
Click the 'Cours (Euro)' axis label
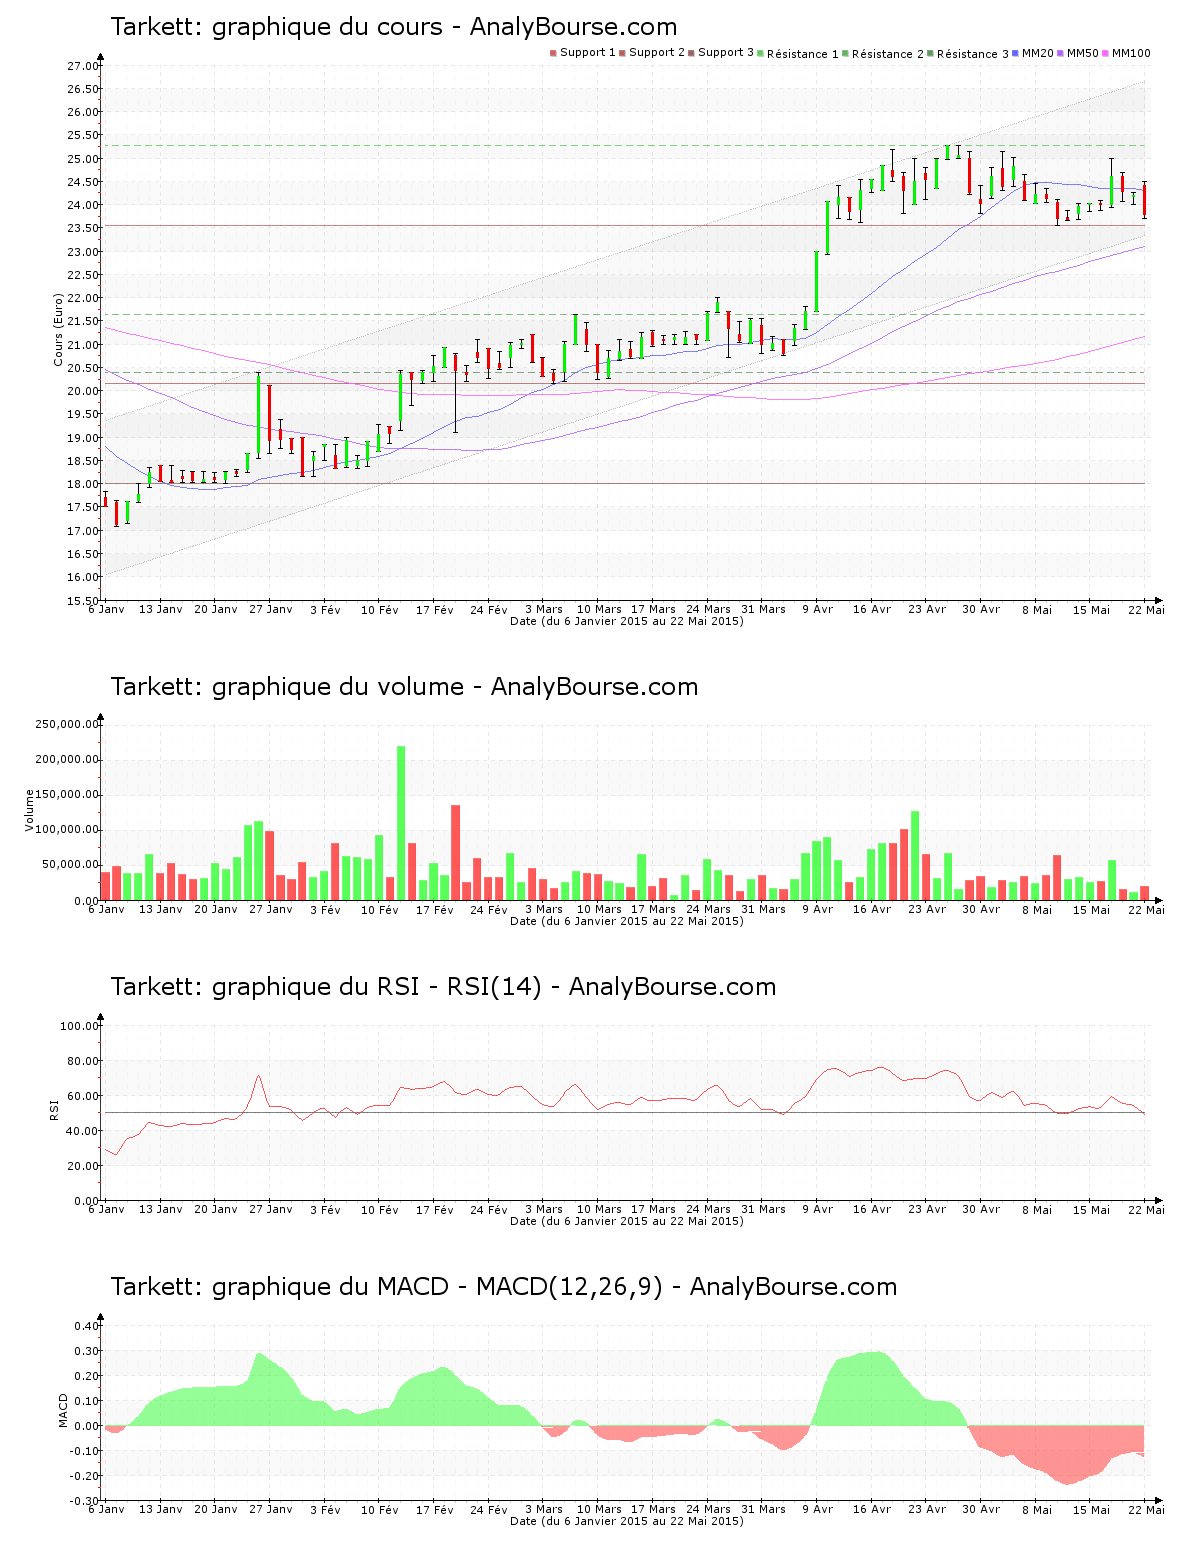[59, 329]
